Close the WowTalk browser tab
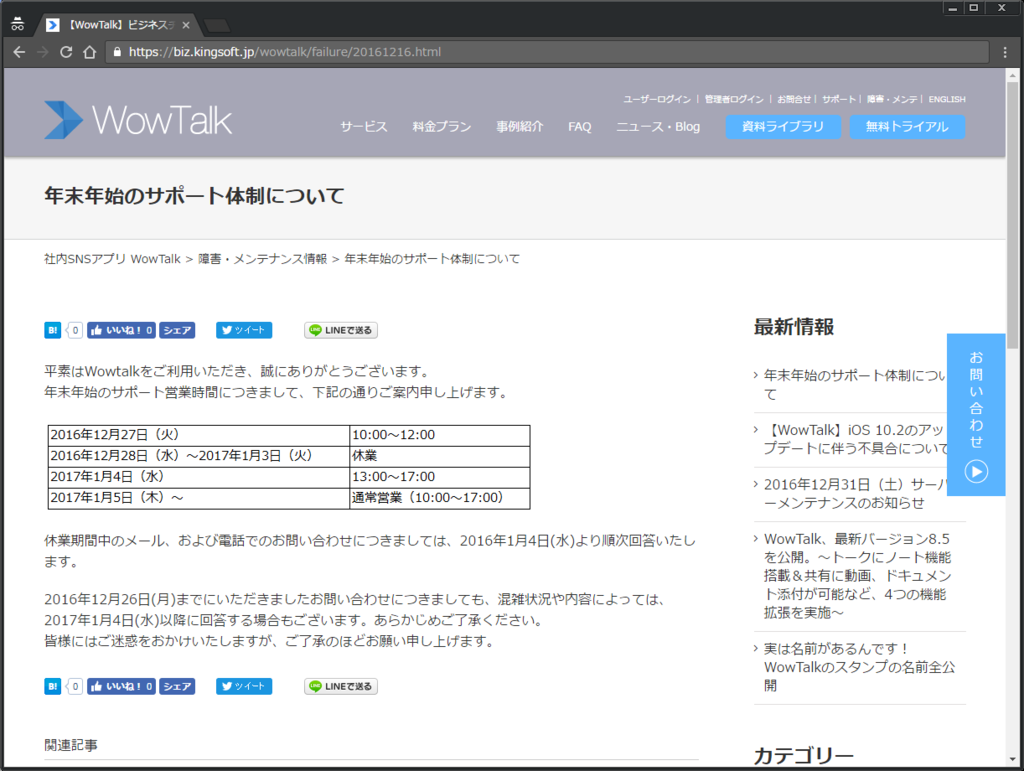1024x771 pixels. point(186,25)
